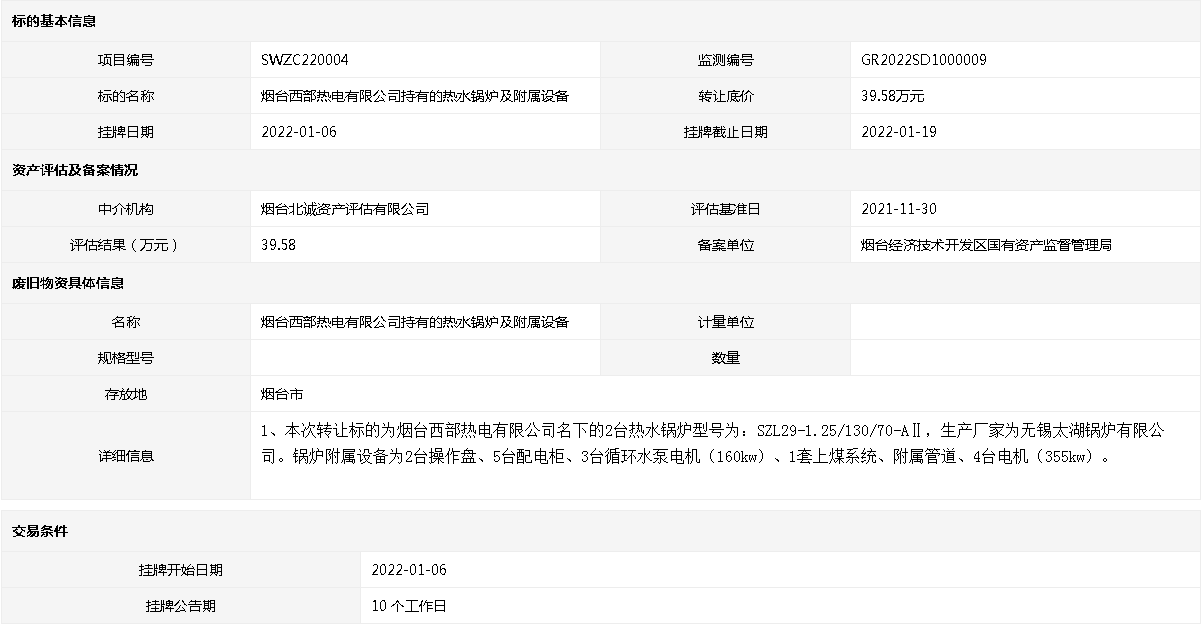Click the 标的名称 value in the 标的基本信息 section
The image size is (1201, 624).
pyautogui.click(x=415, y=96)
